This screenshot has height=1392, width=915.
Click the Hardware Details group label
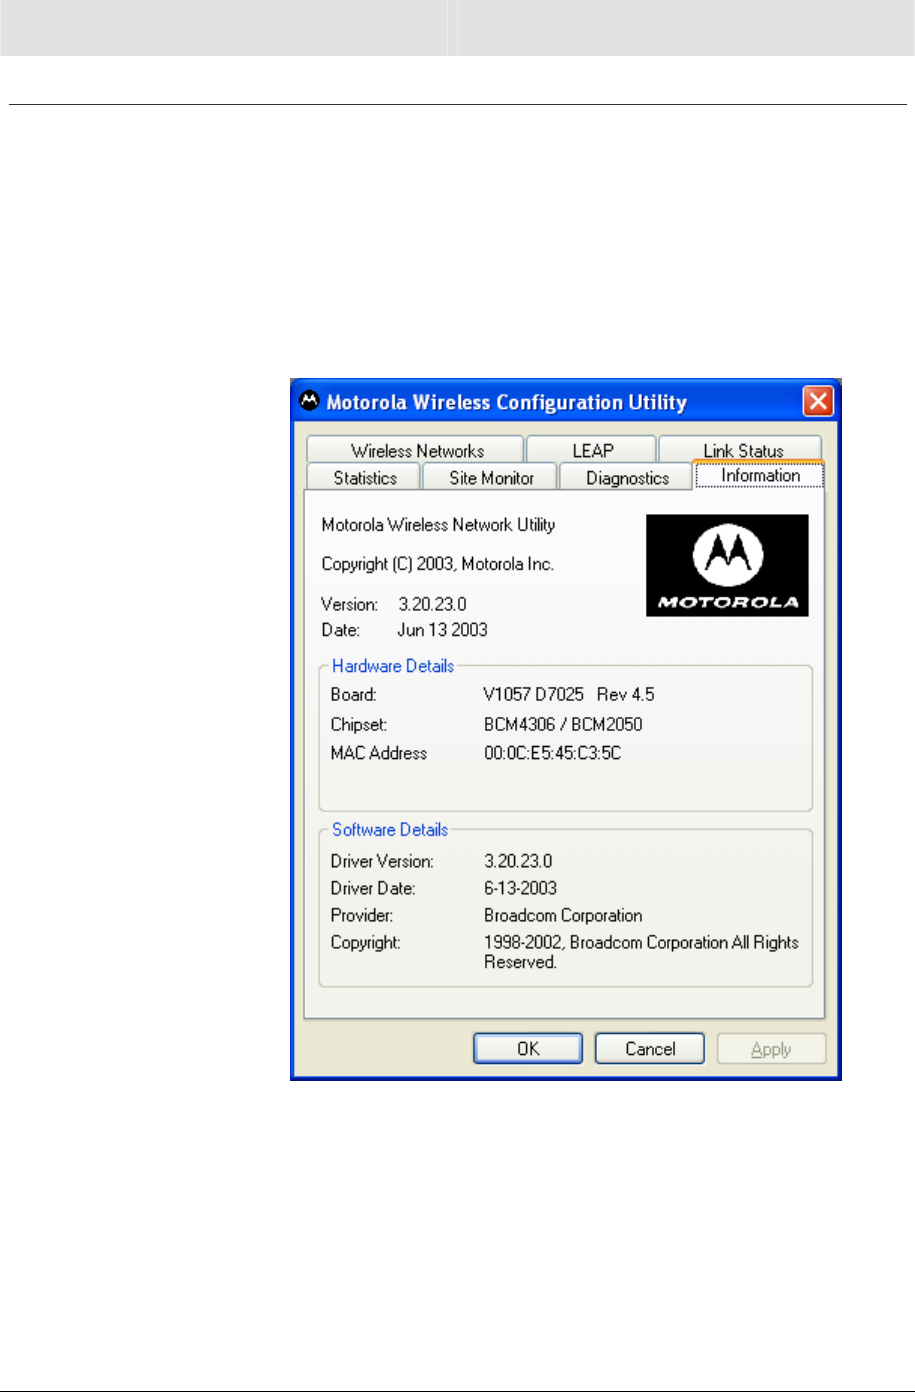[x=393, y=666]
